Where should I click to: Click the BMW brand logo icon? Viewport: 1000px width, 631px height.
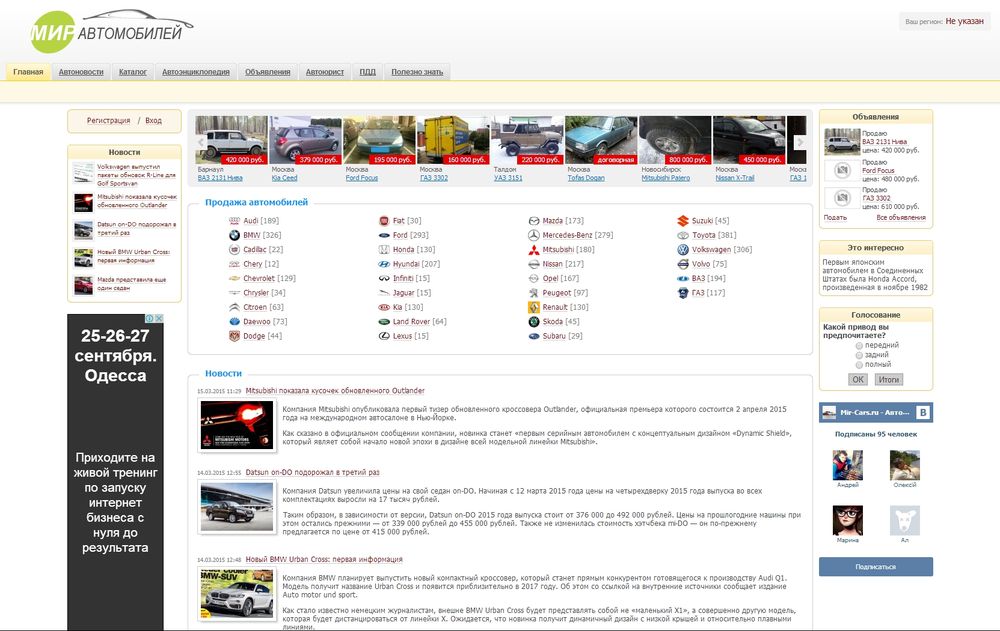tap(234, 235)
